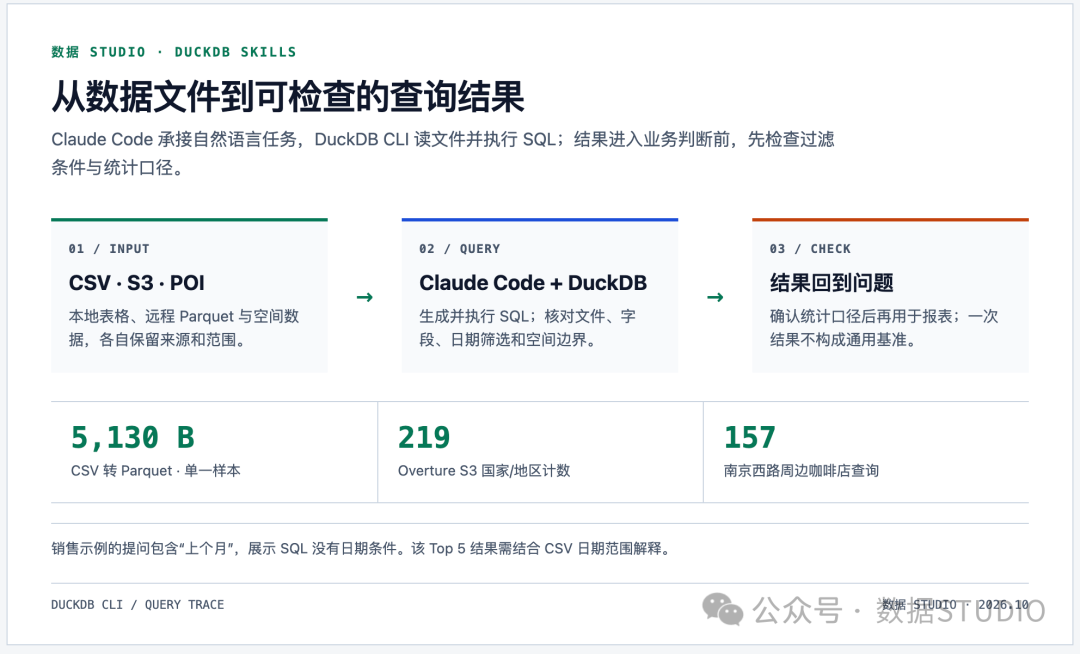Viewport: 1080px width, 654px height.
Task: Select the caption "Overture S3 国家/地区计数"
Action: 484,471
